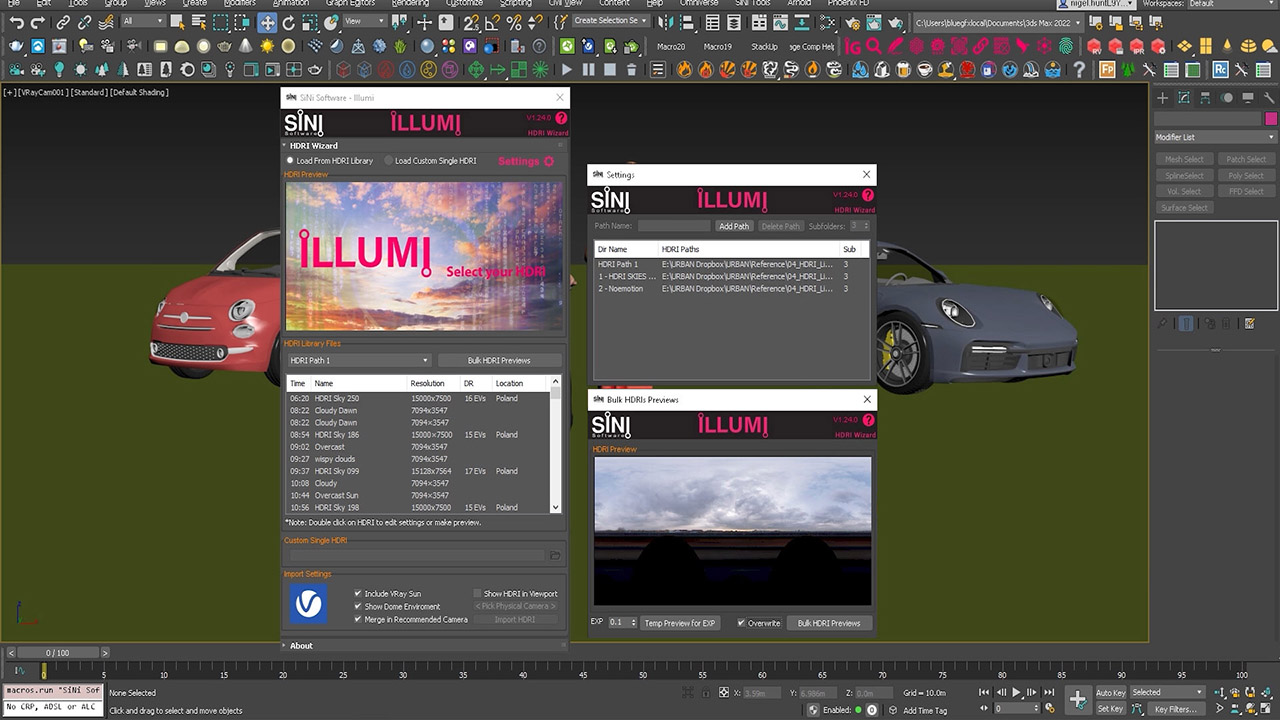Open the Phoenix FD menu
The width and height of the screenshot is (1280, 720).
tap(847, 4)
